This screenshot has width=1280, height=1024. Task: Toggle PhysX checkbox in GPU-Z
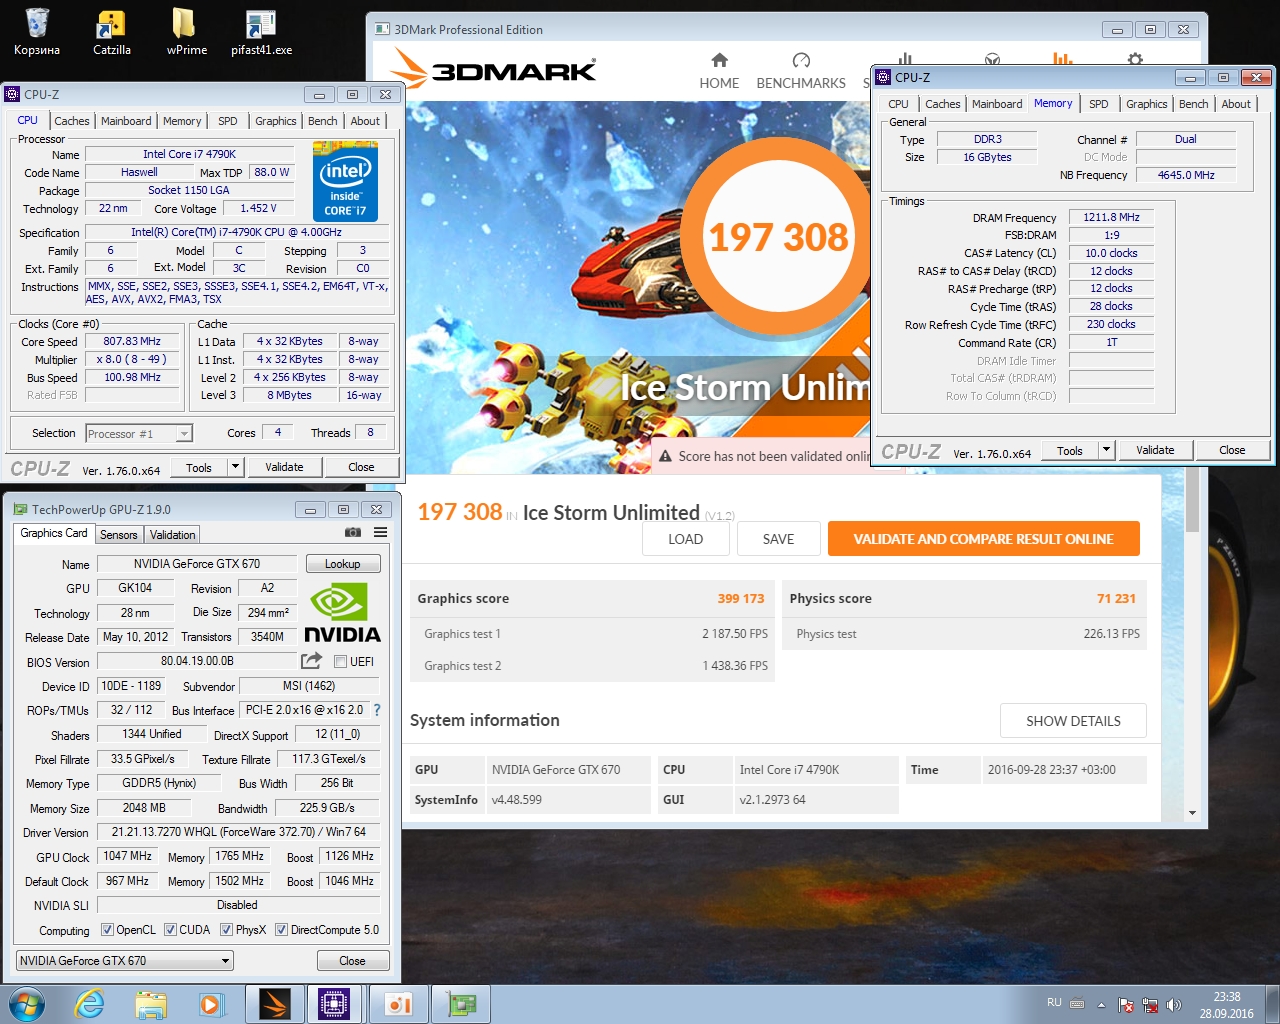click(226, 929)
